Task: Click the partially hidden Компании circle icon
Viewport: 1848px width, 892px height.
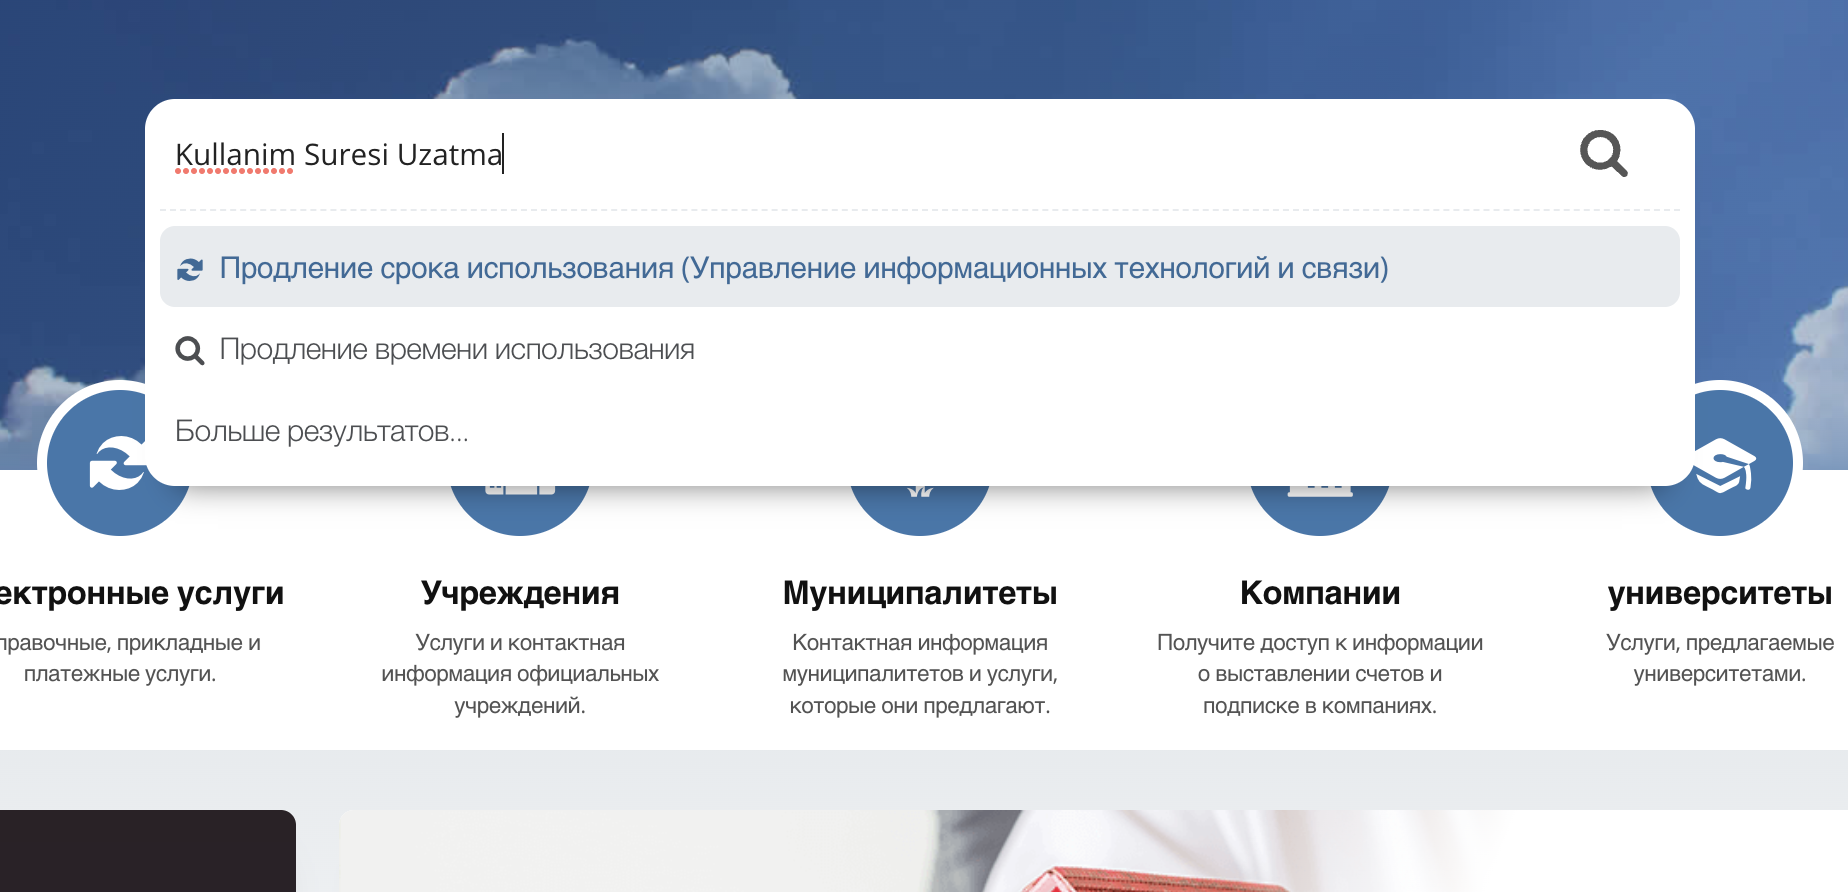Action: click(1320, 508)
